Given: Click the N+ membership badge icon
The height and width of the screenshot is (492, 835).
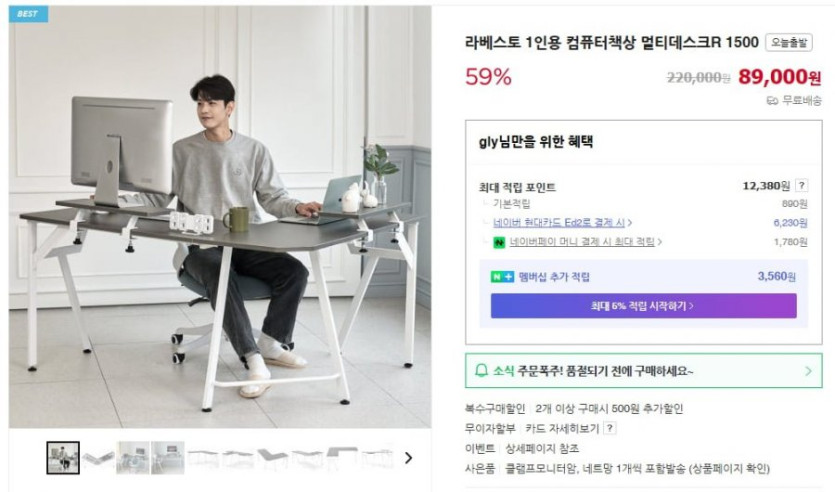Looking at the screenshot, I should (502, 277).
